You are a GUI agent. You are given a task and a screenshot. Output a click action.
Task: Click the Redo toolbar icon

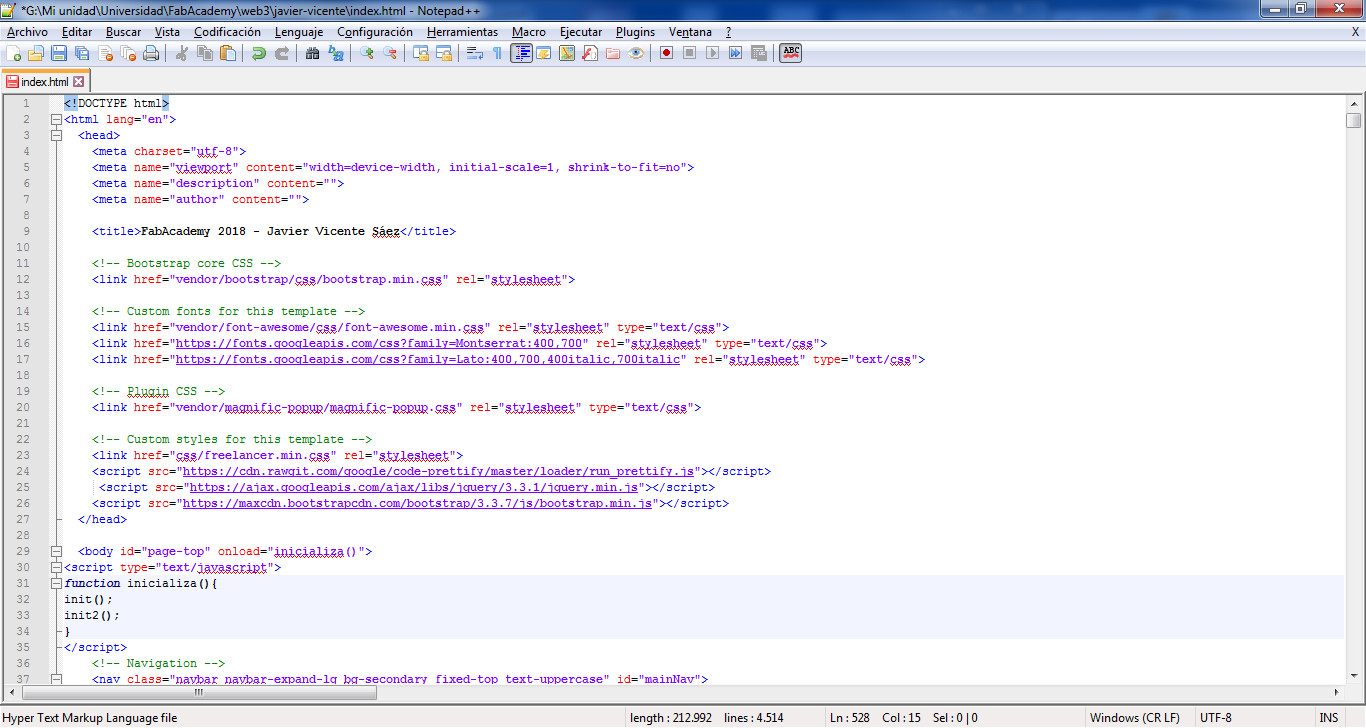click(282, 53)
